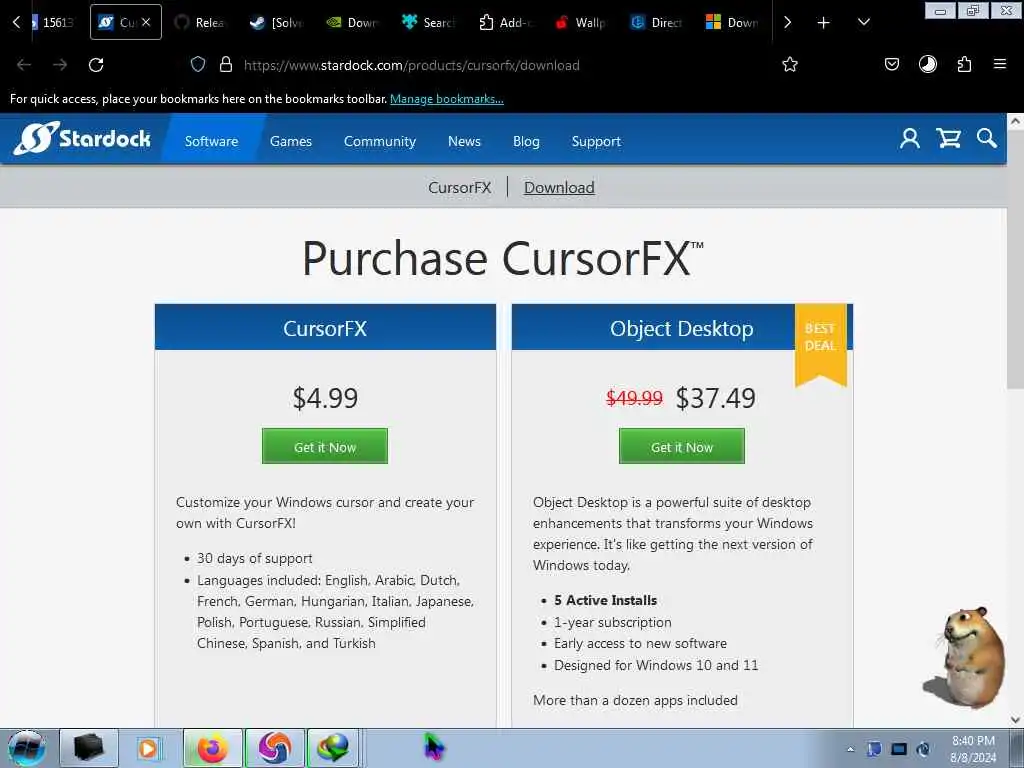Open the Windows Start orb
Screen dimensions: 1024x768
click(27, 748)
